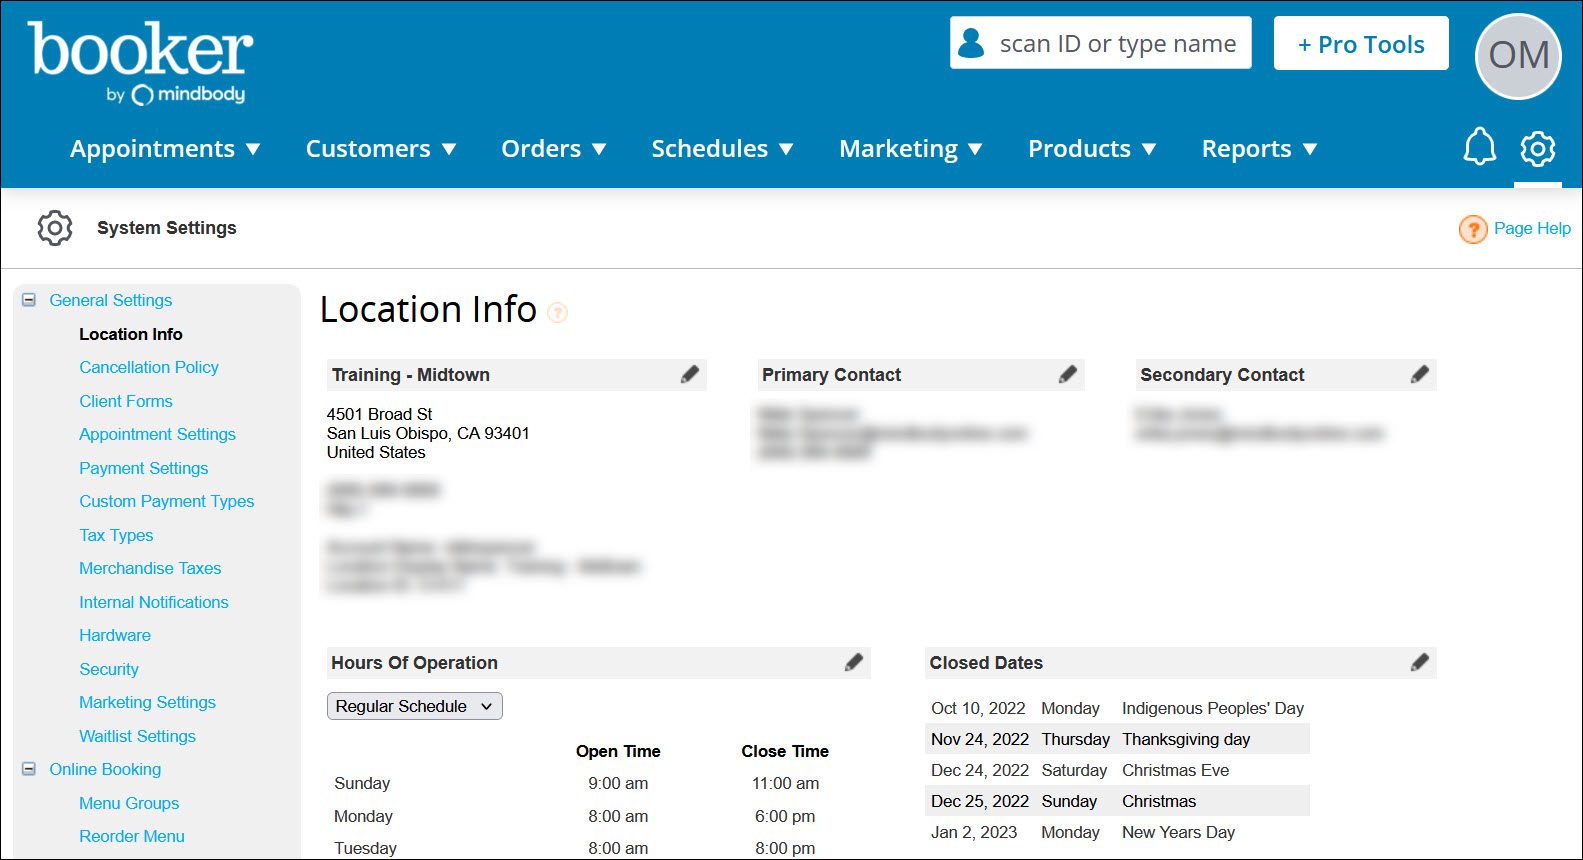Edit Training - Midtown location details pencil
The image size is (1583, 860).
[690, 374]
